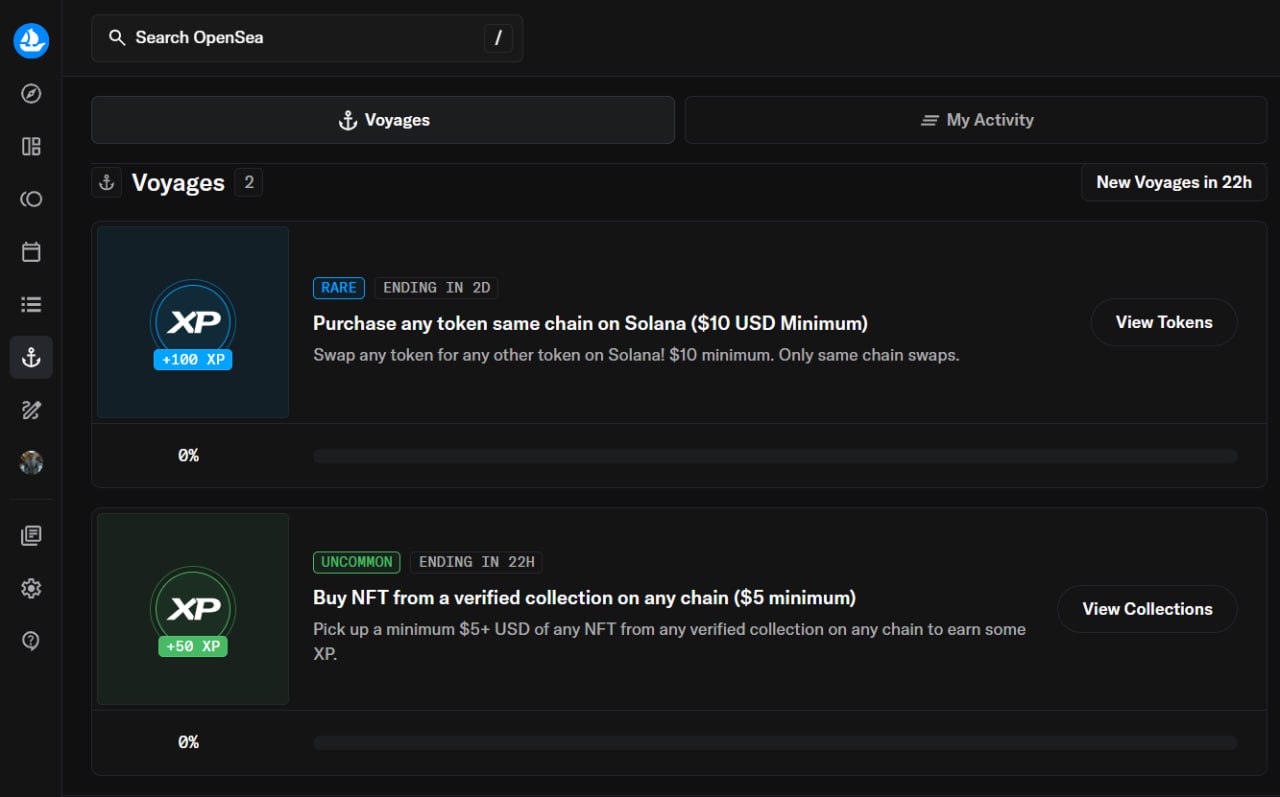1280x797 pixels.
Task: Open the tokens coin icon in sidebar
Action: click(31, 199)
